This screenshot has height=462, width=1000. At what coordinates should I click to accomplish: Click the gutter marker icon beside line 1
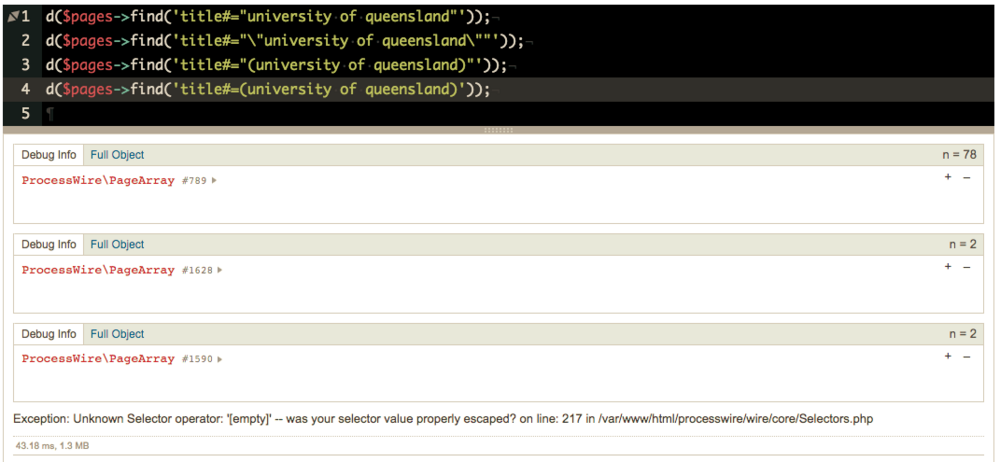point(12,17)
